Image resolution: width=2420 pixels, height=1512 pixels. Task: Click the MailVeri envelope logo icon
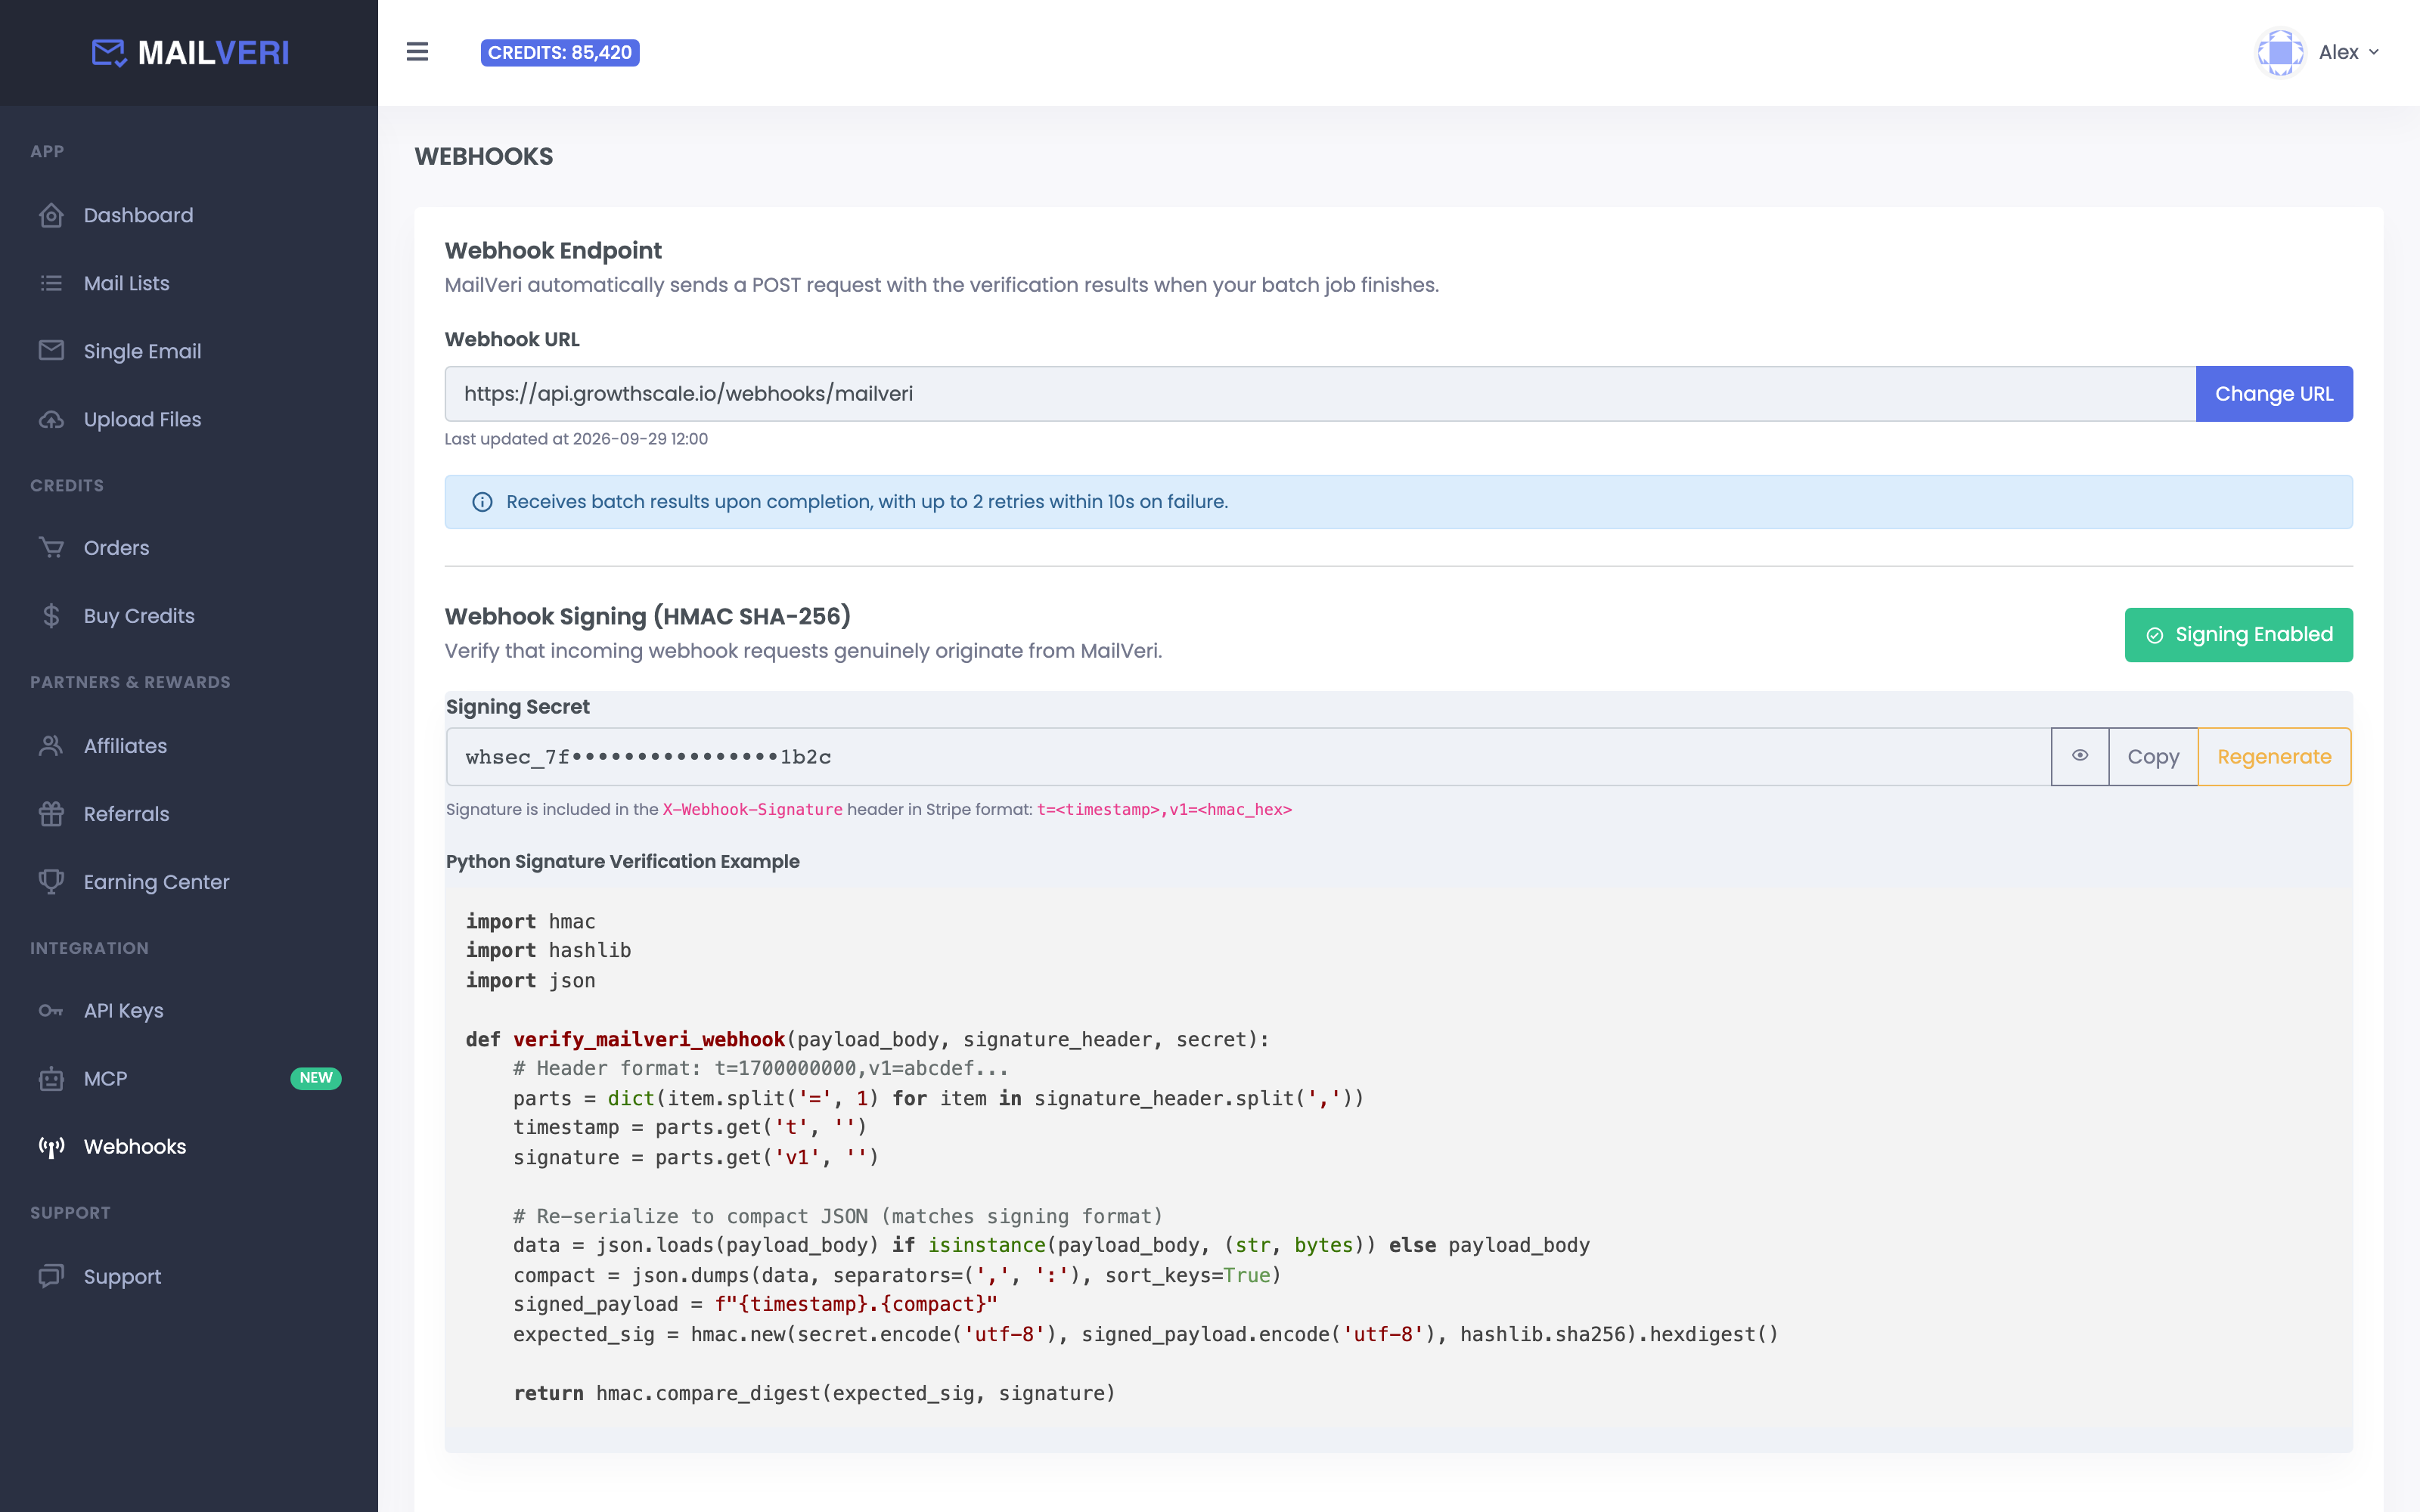point(109,53)
